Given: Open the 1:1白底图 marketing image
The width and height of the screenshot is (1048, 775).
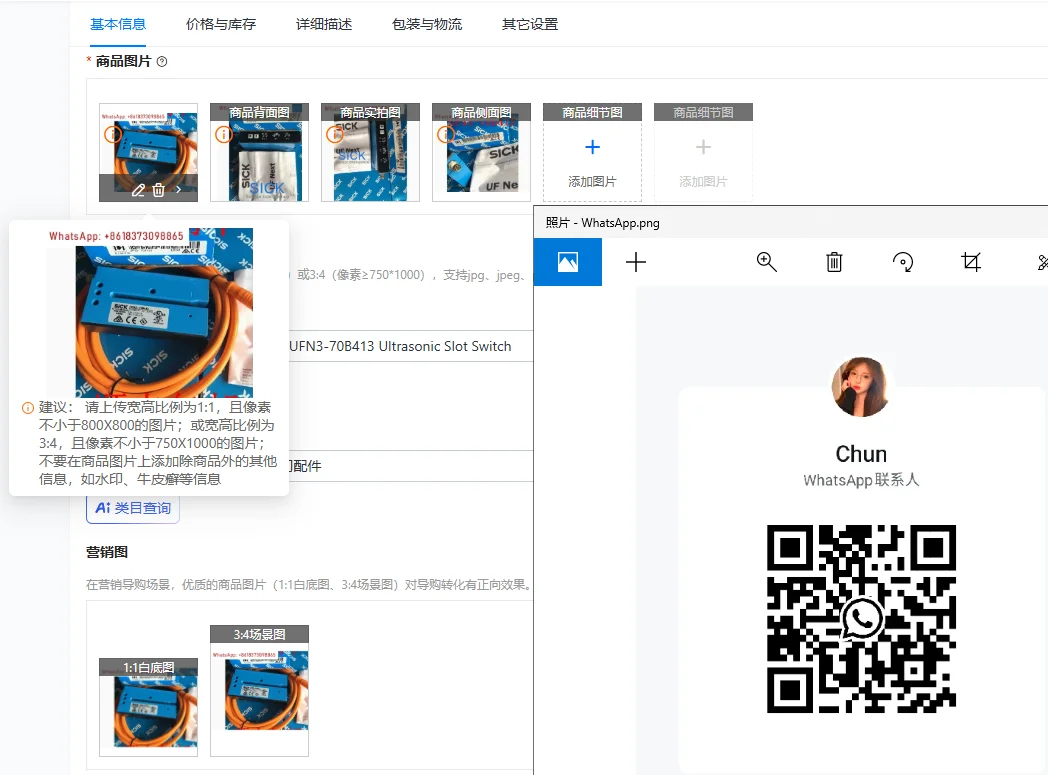Looking at the screenshot, I should point(148,708).
